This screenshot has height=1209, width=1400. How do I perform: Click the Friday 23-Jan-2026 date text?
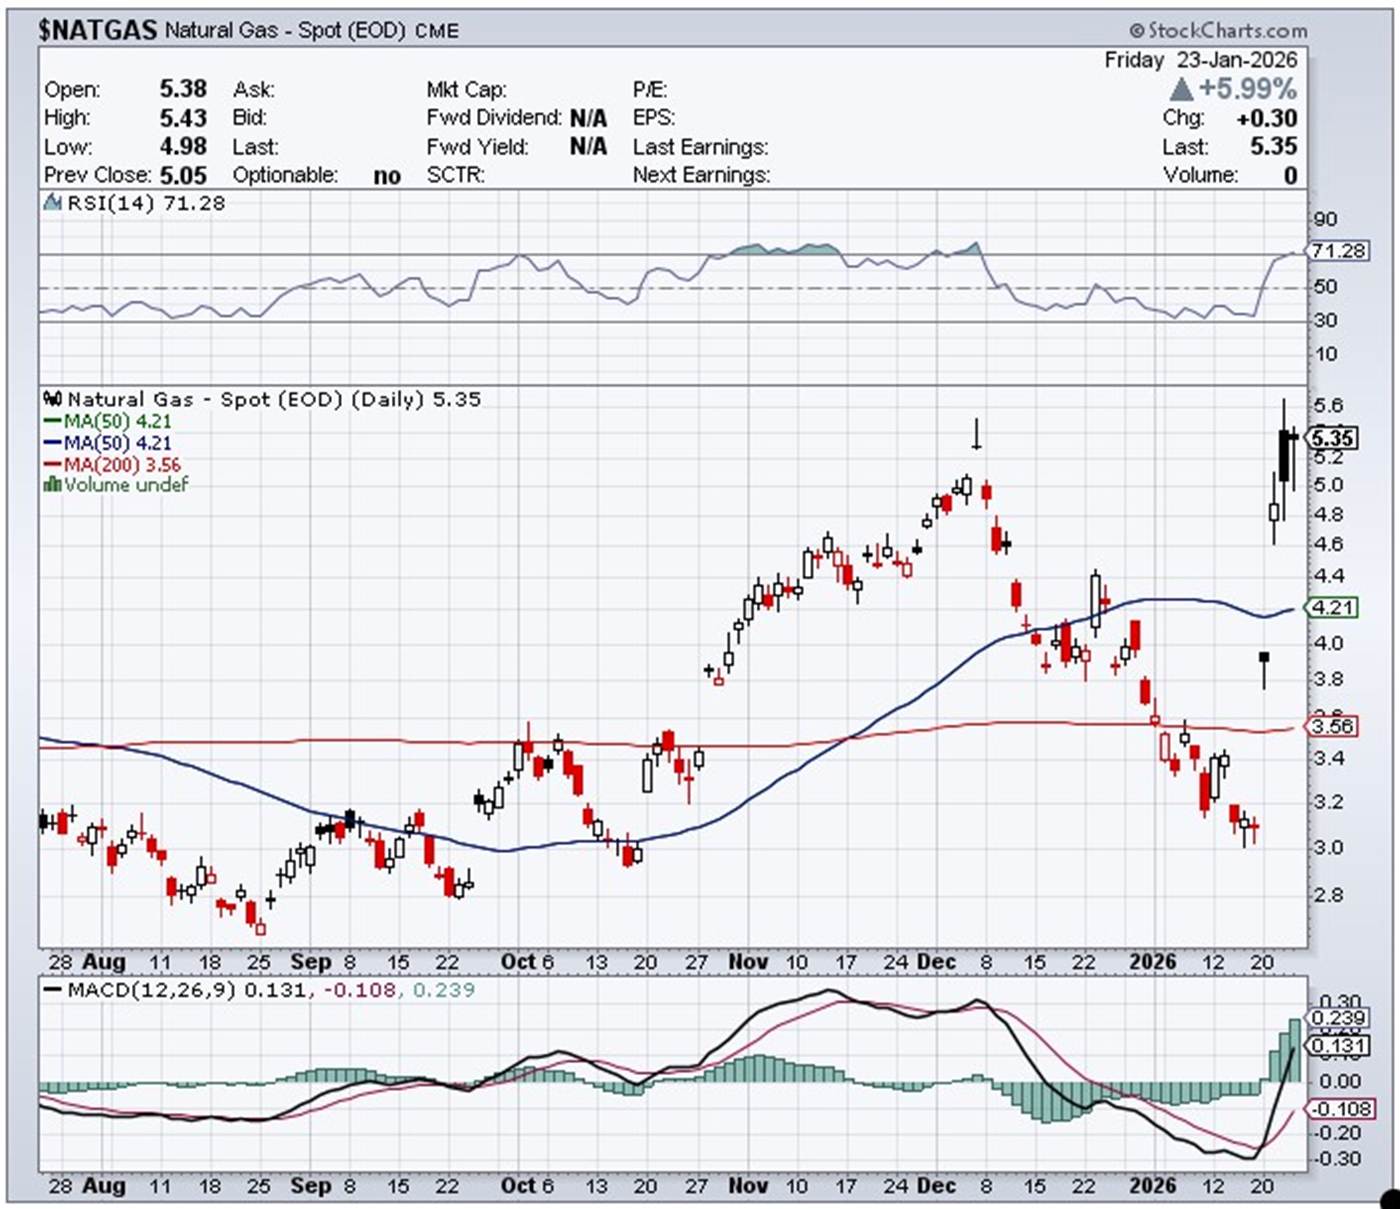1200,60
